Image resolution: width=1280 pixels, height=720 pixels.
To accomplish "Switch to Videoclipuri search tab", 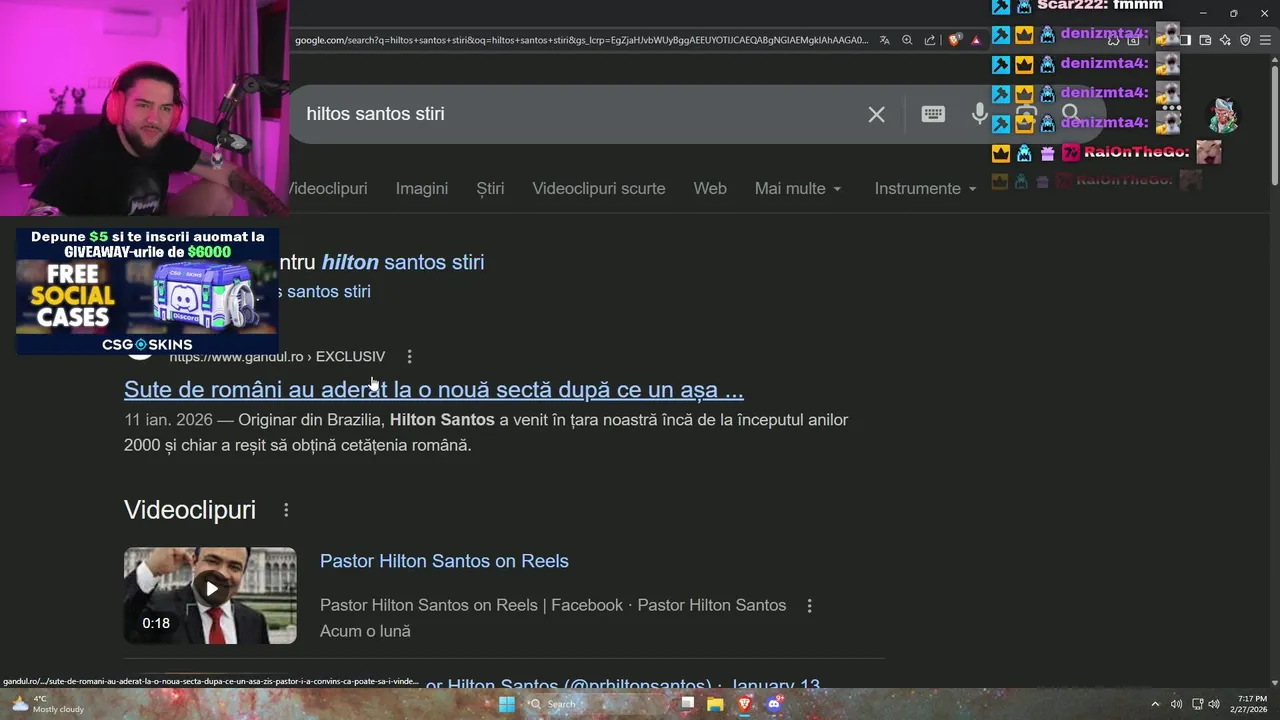I will tap(328, 188).
